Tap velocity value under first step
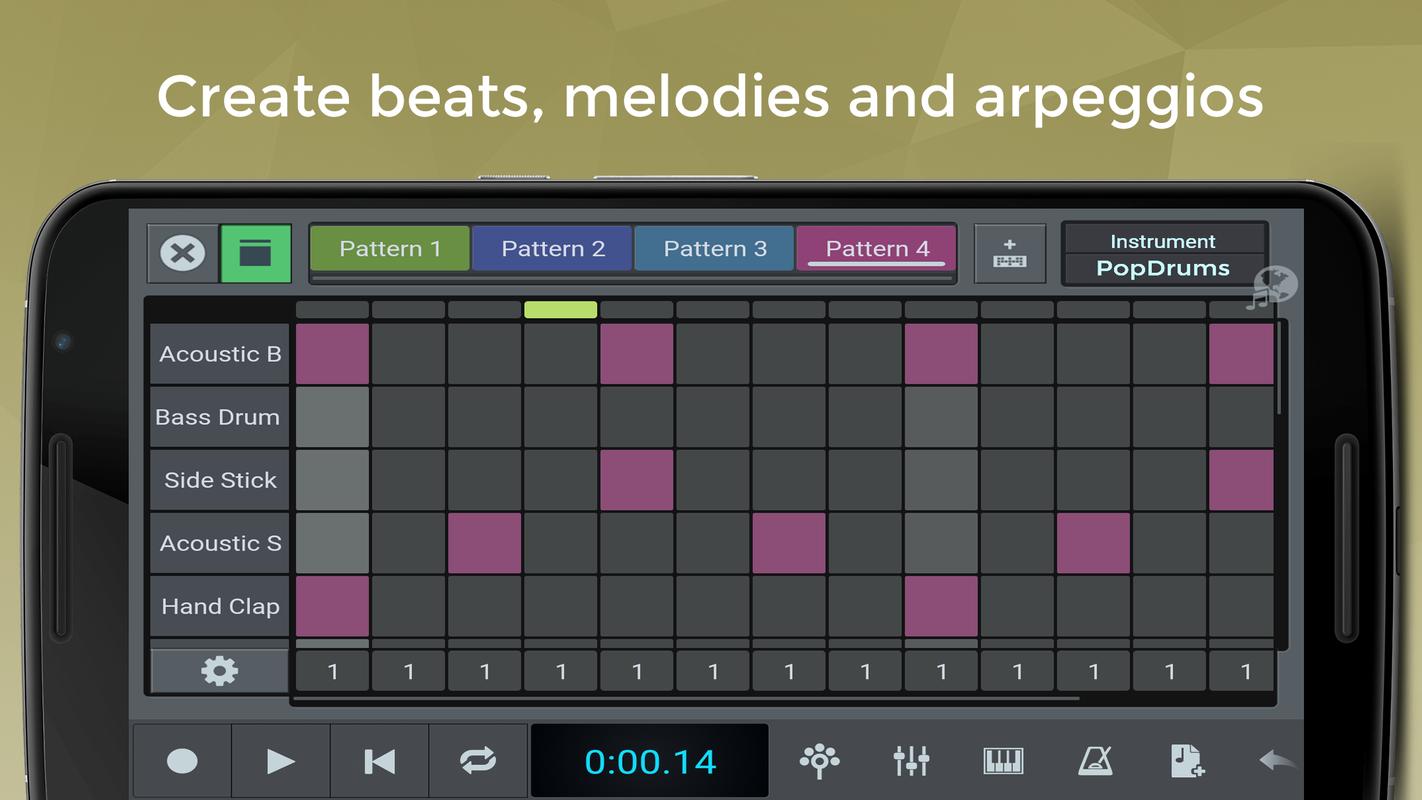 (x=333, y=672)
